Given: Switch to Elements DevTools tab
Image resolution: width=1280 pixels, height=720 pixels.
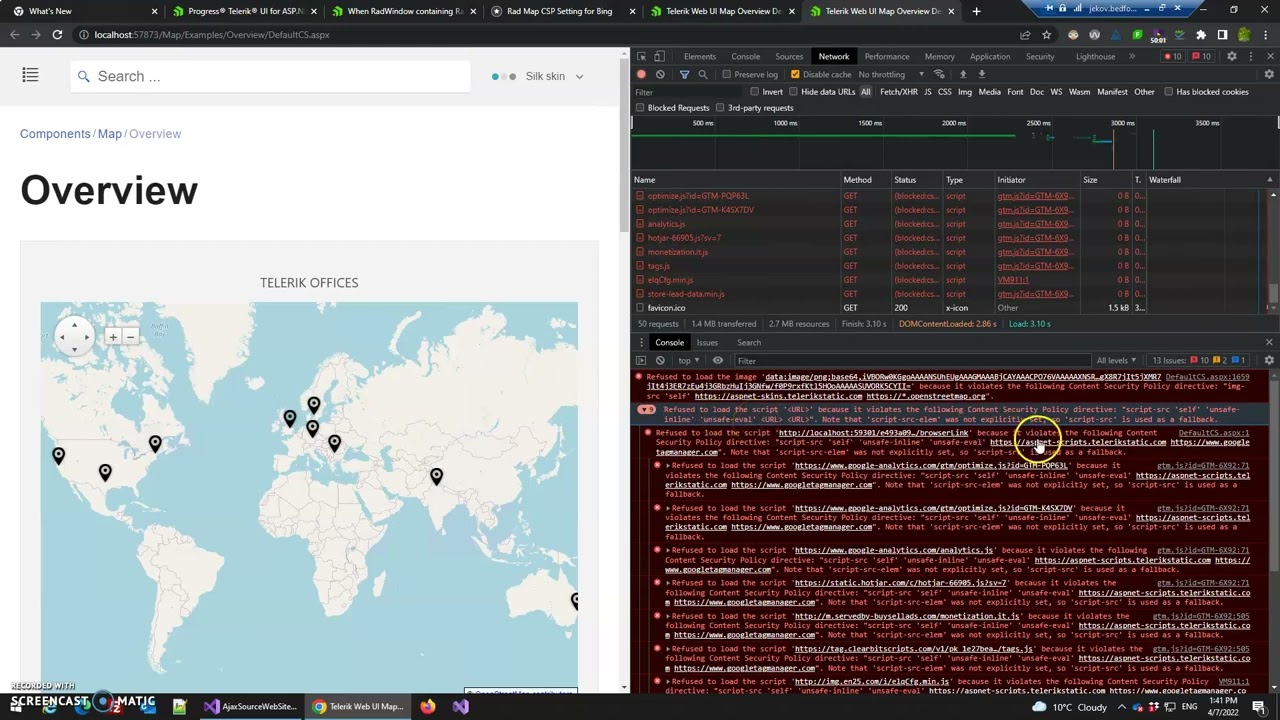Looking at the screenshot, I should click(700, 57).
